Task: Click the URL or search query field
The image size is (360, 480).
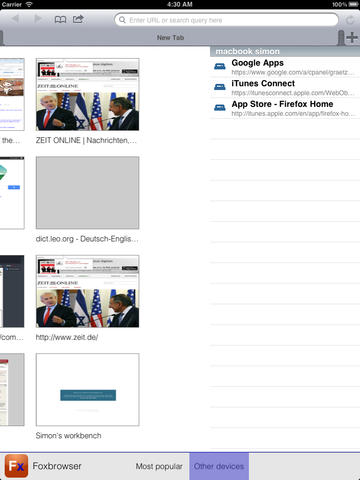Action: point(226,20)
